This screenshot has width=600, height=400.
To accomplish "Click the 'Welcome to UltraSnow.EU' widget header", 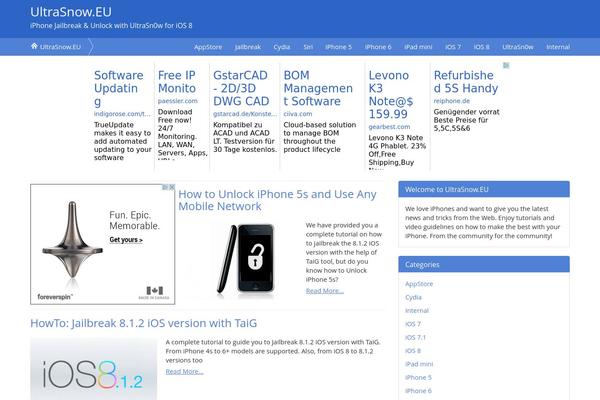I will tap(484, 189).
